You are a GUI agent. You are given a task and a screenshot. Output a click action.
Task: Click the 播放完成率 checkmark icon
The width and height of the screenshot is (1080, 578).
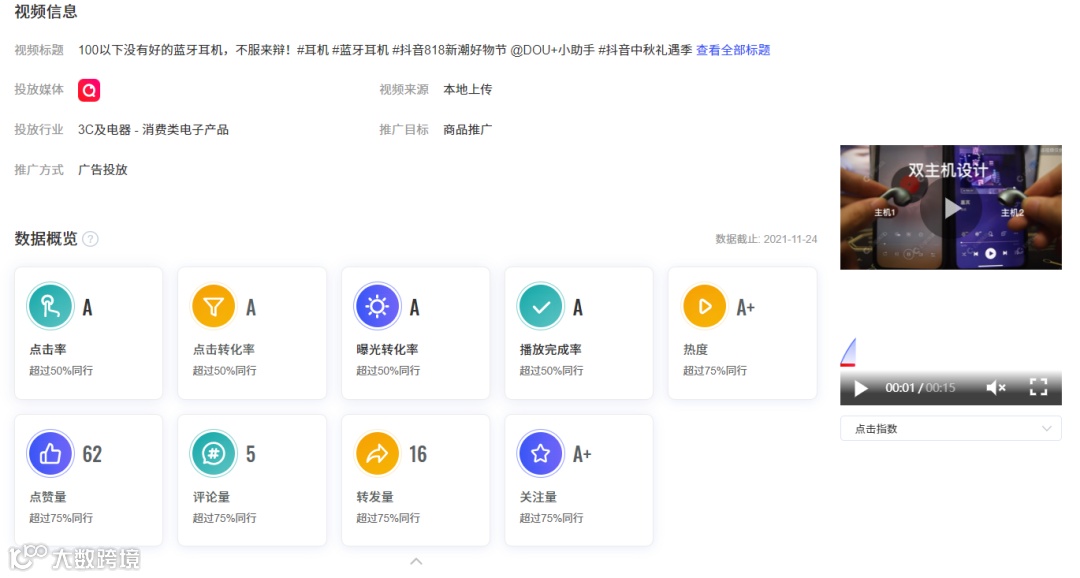click(x=541, y=306)
